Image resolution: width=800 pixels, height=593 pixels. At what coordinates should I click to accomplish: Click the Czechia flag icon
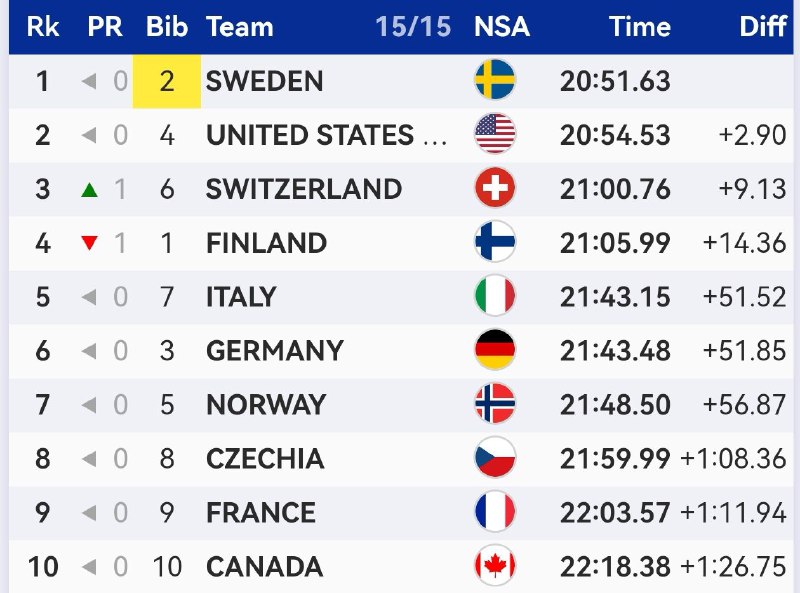tap(495, 458)
